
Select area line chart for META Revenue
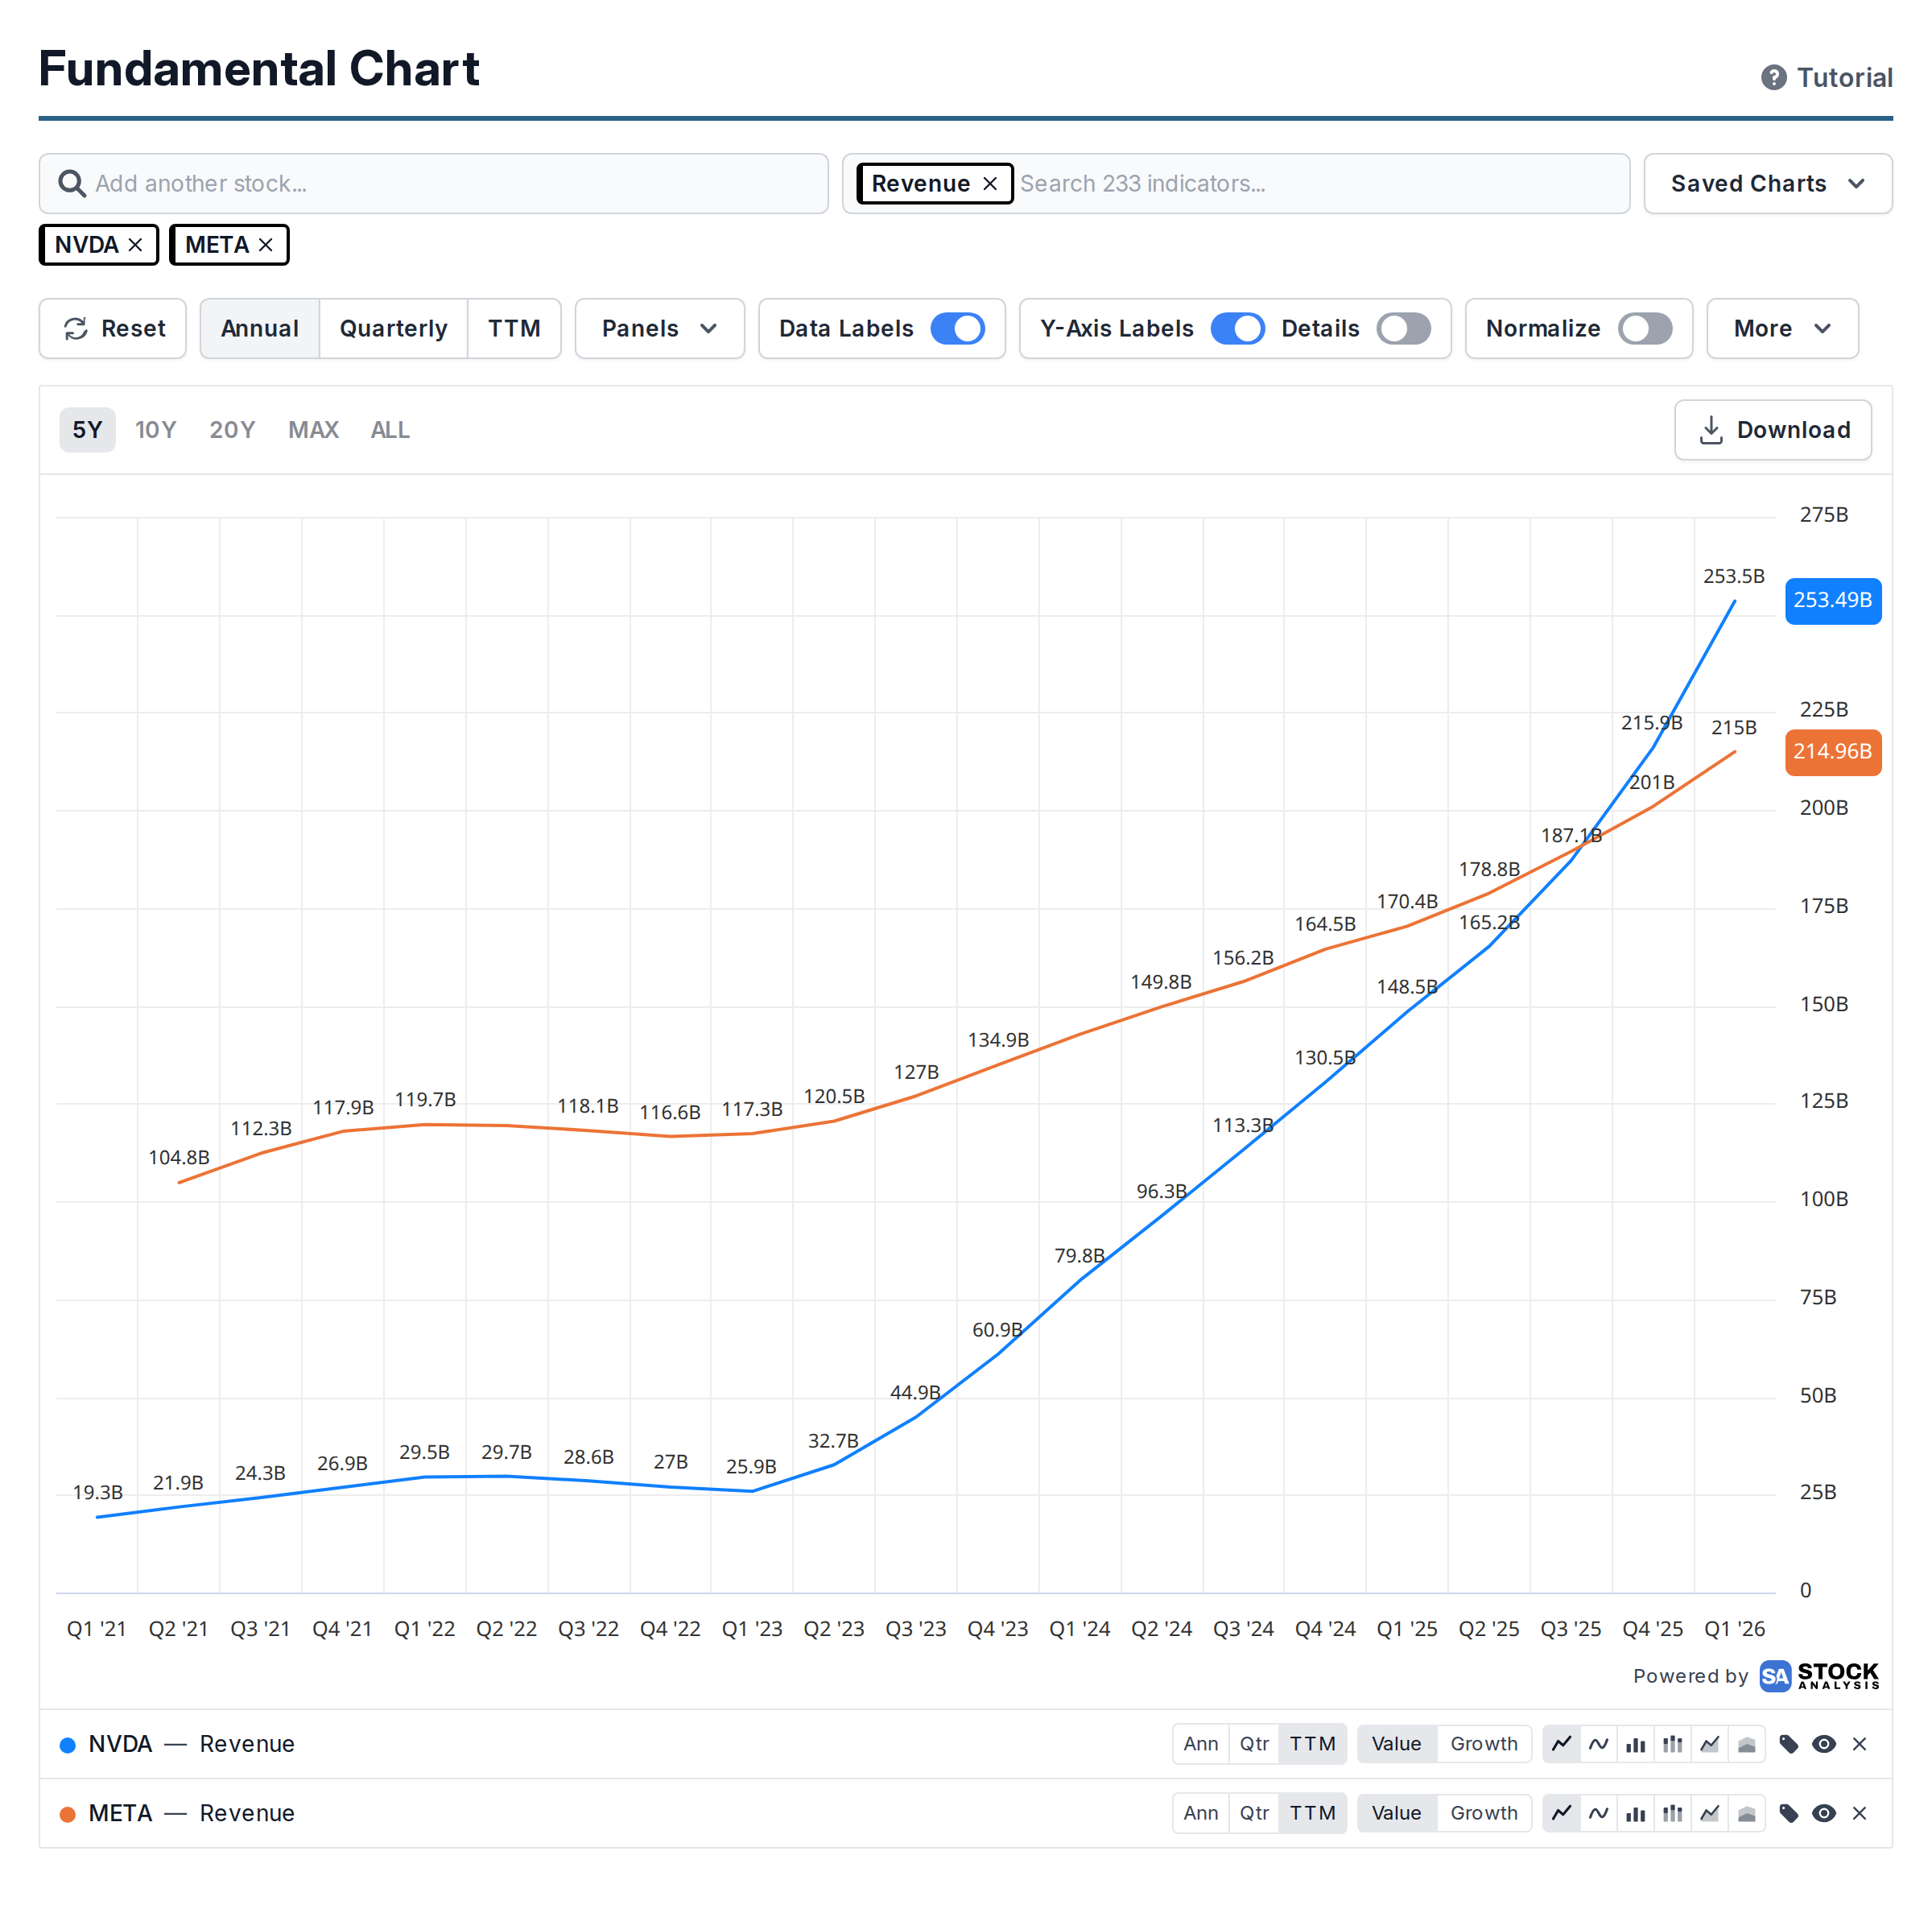(x=1709, y=1813)
